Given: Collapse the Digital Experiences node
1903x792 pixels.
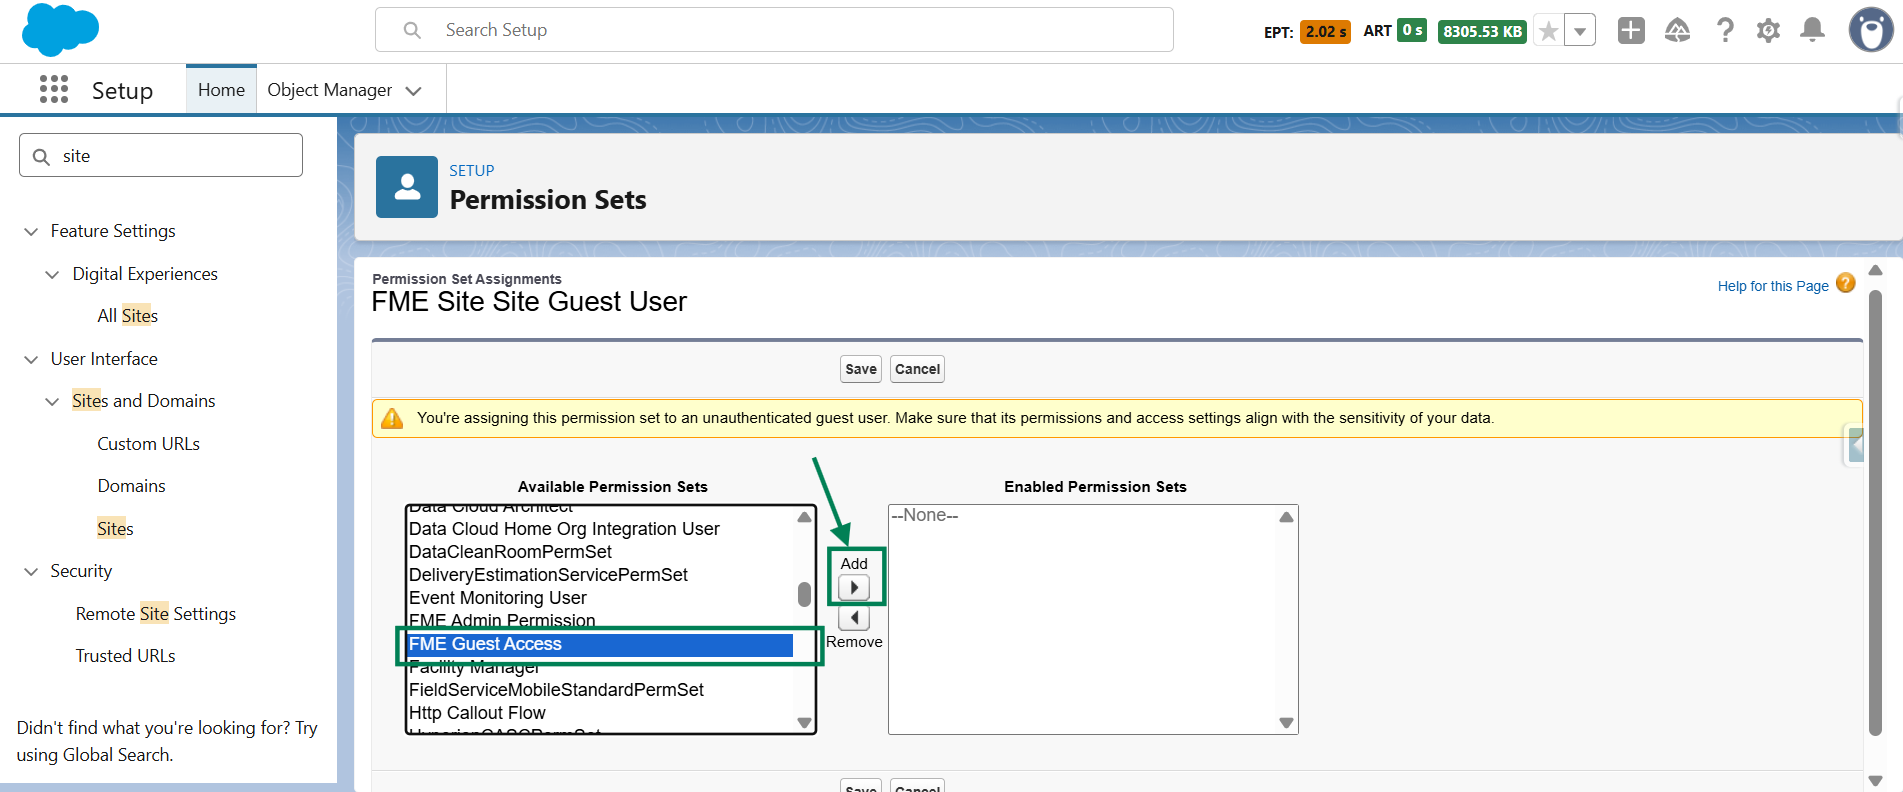Looking at the screenshot, I should click(x=52, y=275).
